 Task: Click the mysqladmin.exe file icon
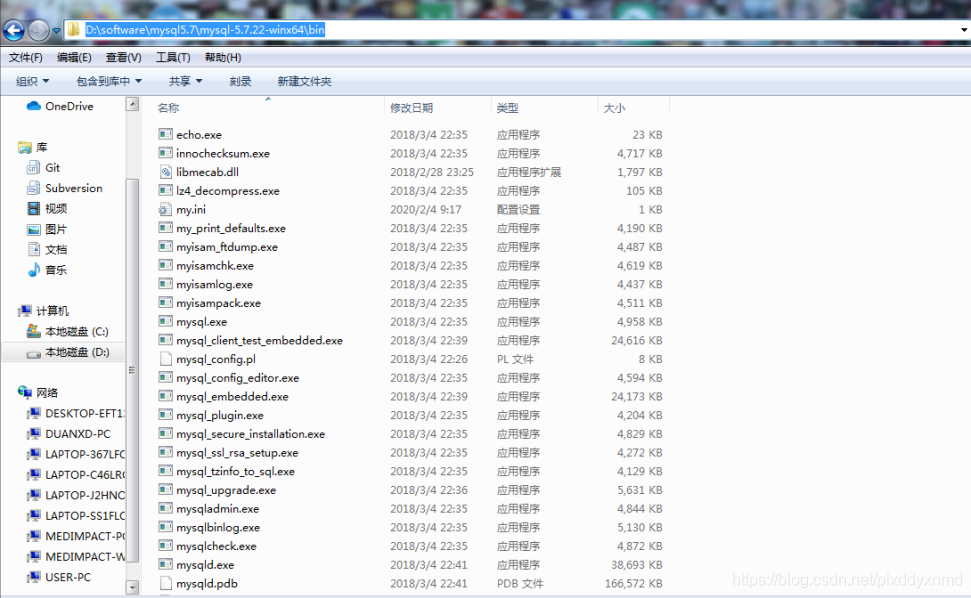[x=165, y=508]
